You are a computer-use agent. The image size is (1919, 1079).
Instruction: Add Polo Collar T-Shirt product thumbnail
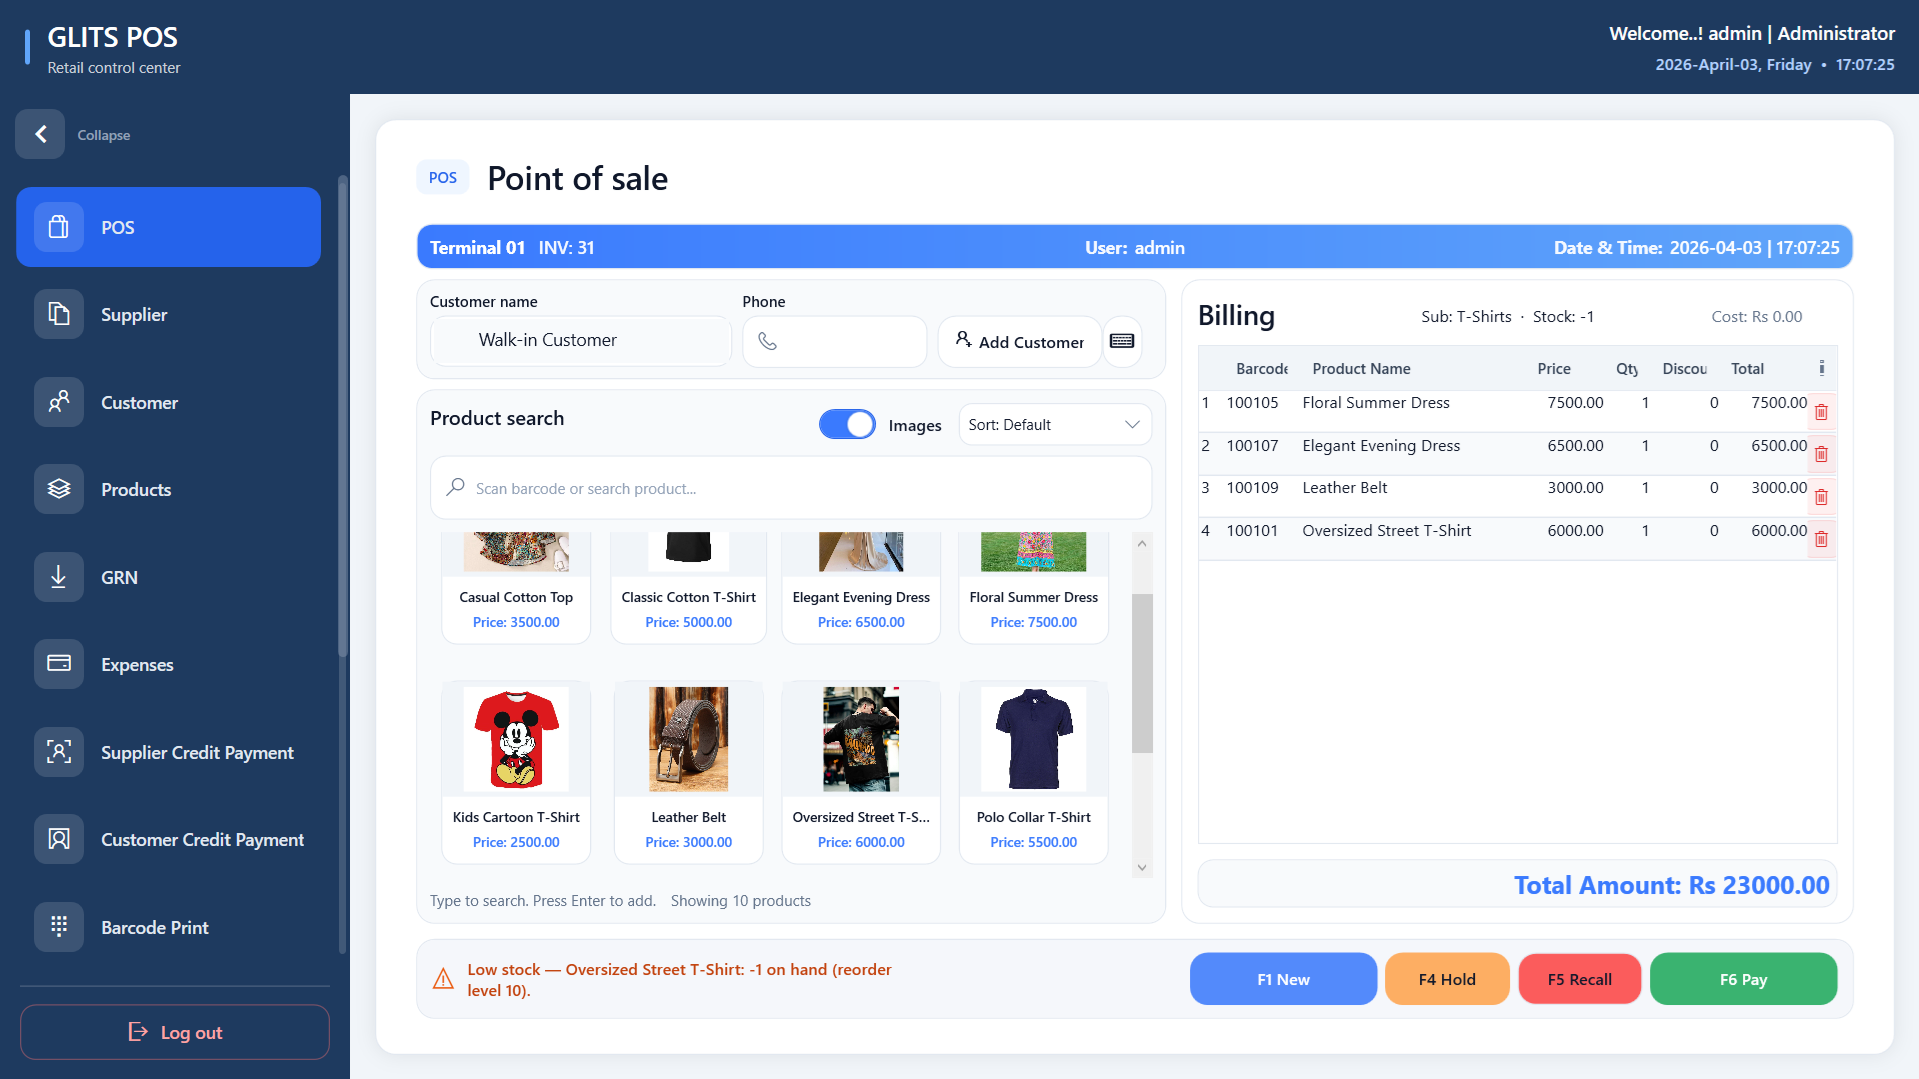click(1033, 739)
